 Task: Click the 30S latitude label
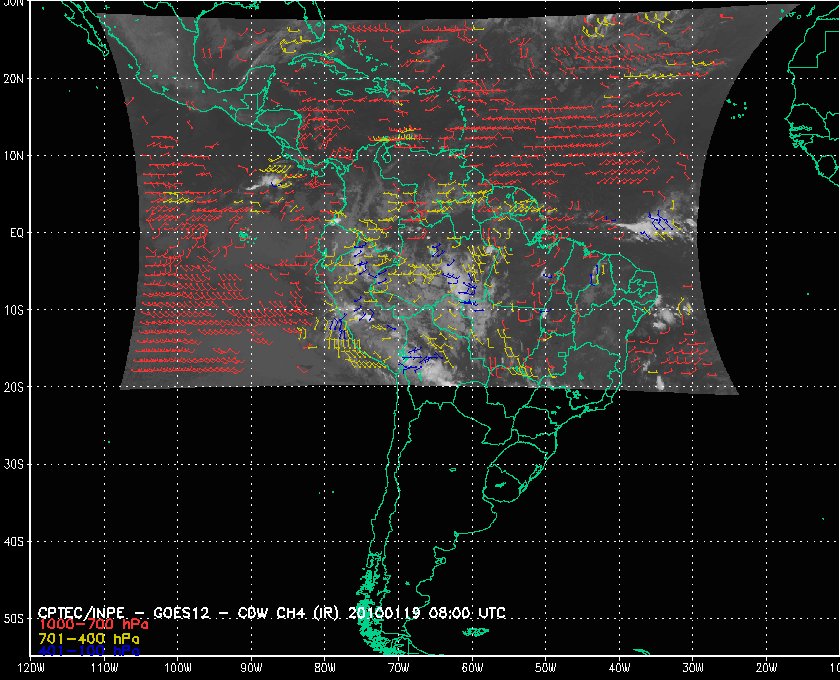[x=14, y=464]
